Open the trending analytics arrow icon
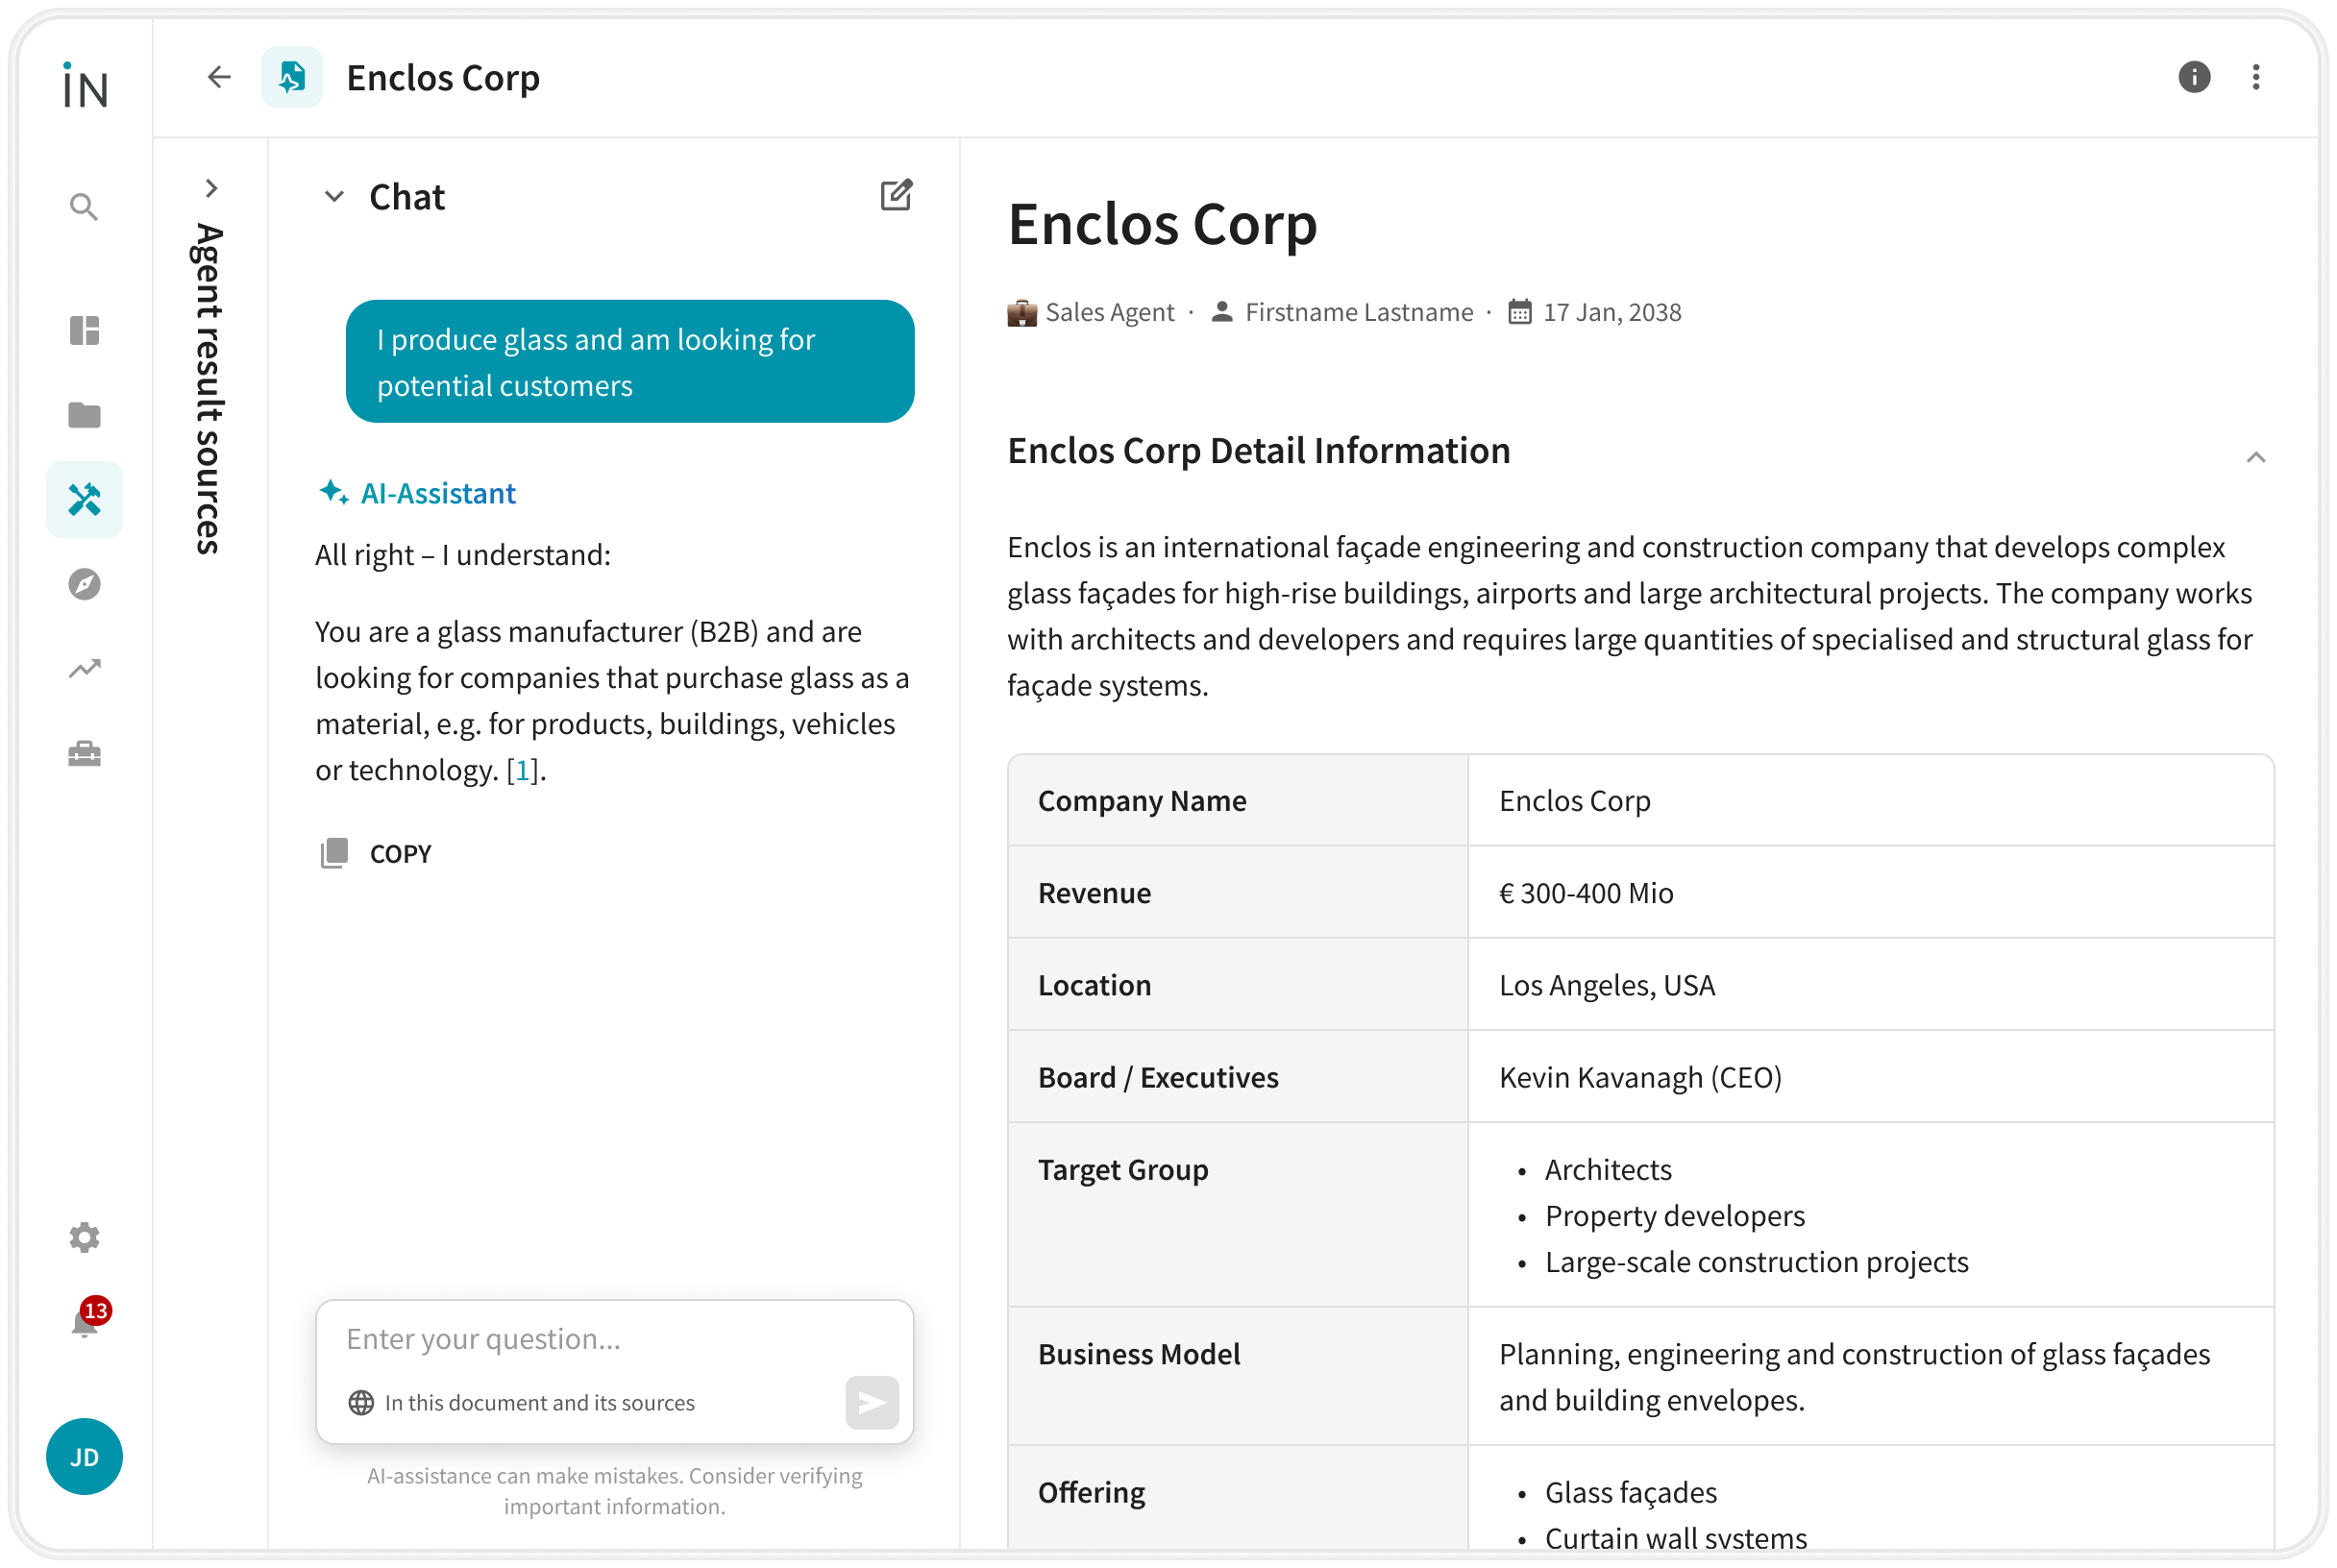The height and width of the screenshot is (1568, 2337). pos(84,668)
